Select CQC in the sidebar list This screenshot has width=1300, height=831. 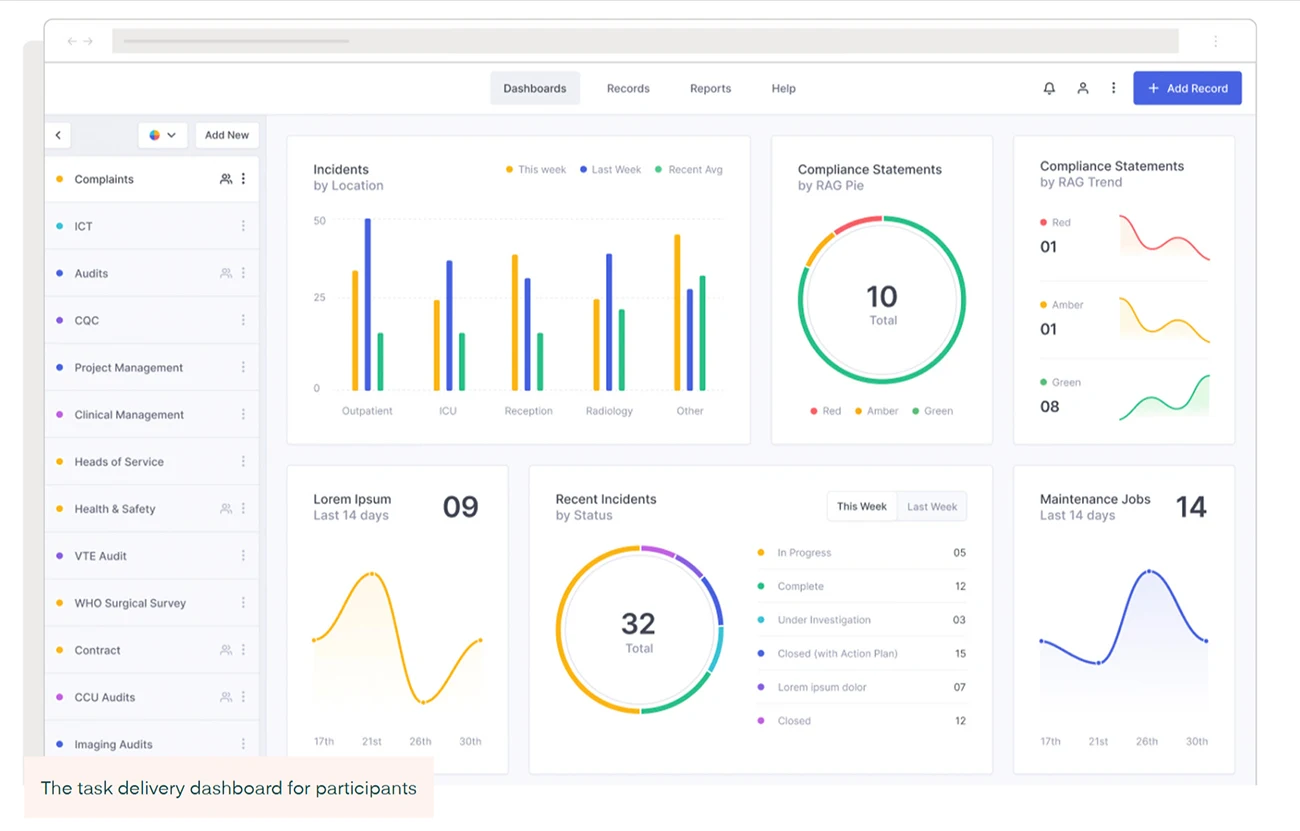tap(152, 320)
